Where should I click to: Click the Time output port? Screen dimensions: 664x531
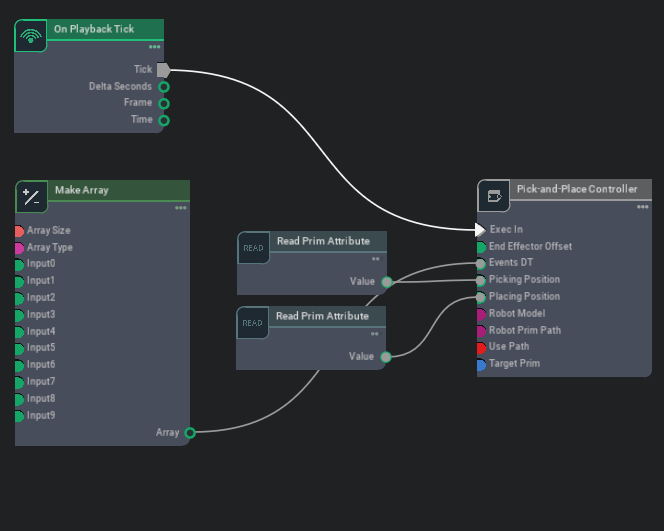pyautogui.click(x=164, y=120)
